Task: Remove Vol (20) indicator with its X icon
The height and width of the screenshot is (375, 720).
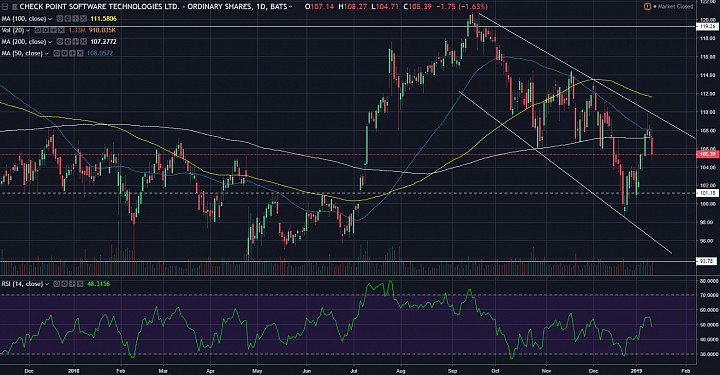Action: pos(61,30)
